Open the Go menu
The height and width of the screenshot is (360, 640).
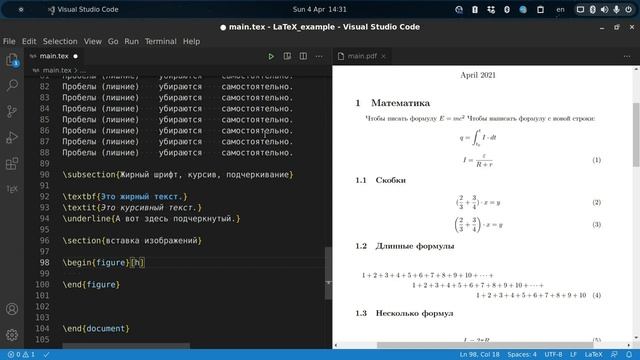tap(113, 41)
